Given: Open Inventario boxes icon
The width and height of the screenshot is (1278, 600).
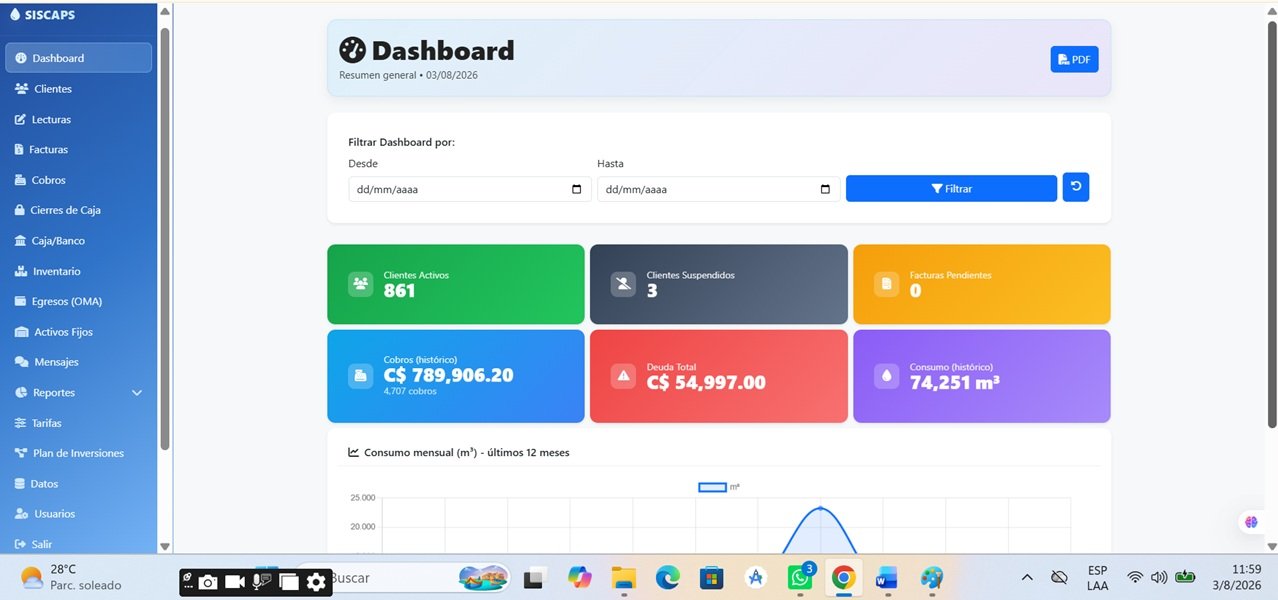Looking at the screenshot, I should [21, 271].
